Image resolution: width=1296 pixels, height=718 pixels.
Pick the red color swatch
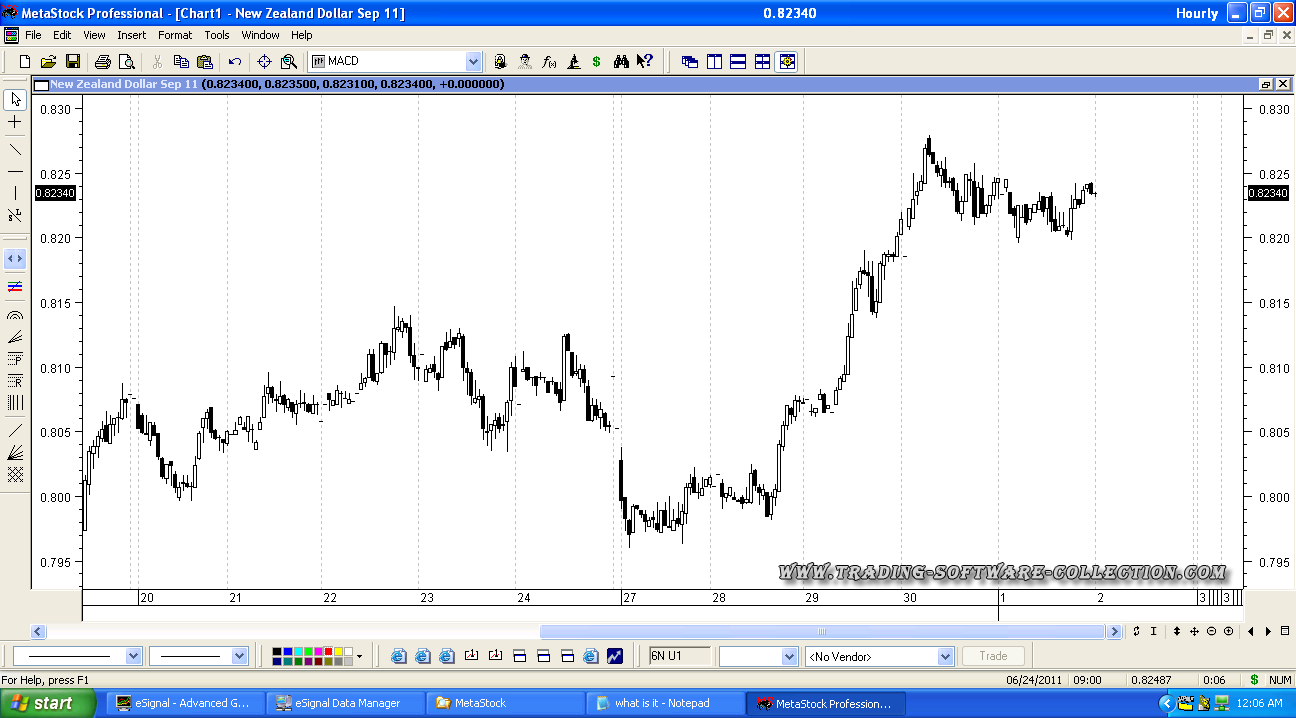327,652
